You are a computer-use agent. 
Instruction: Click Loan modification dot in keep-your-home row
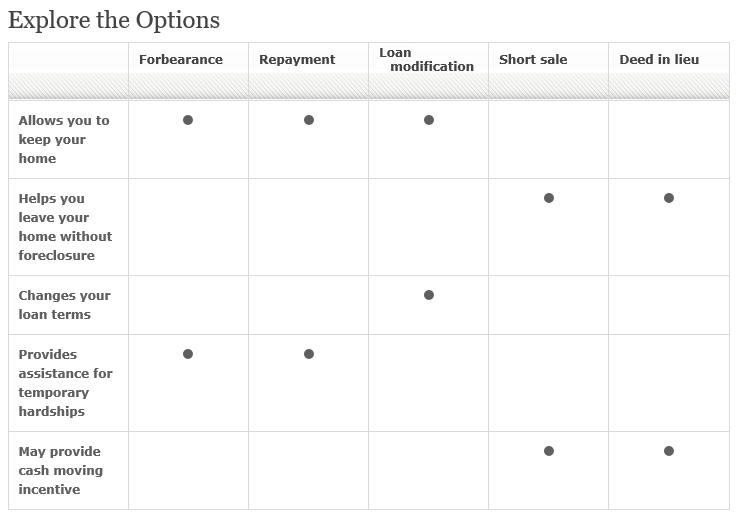429,120
